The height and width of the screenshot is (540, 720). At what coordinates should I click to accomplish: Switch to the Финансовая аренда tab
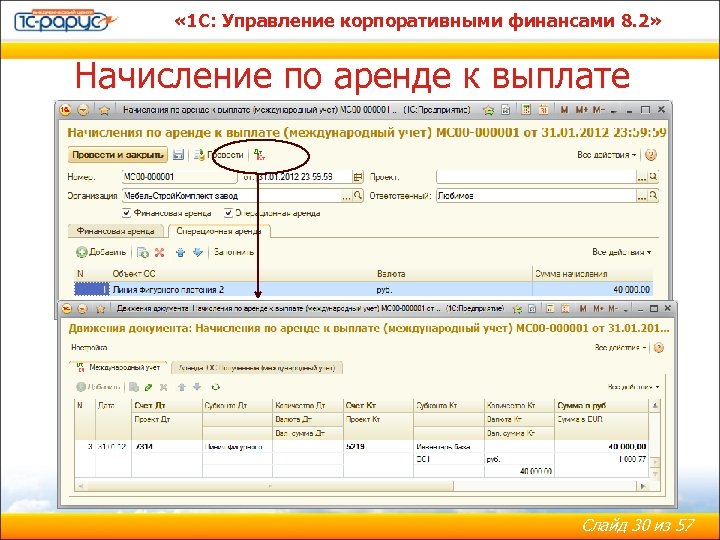click(115, 231)
